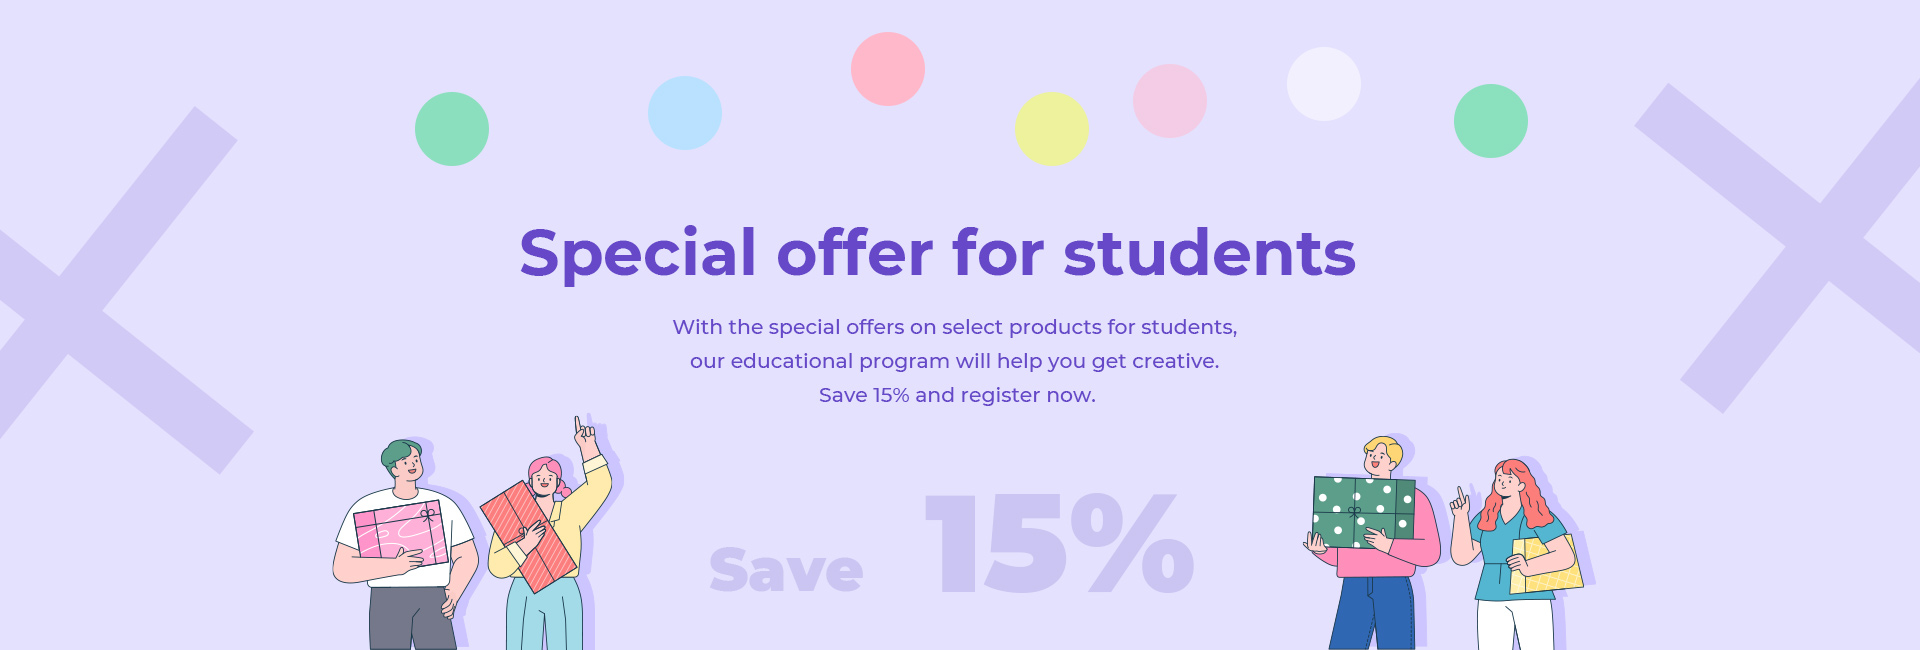This screenshot has height=650, width=1920.
Task: Click the pink gift box with the ribbon
Action: [401, 535]
